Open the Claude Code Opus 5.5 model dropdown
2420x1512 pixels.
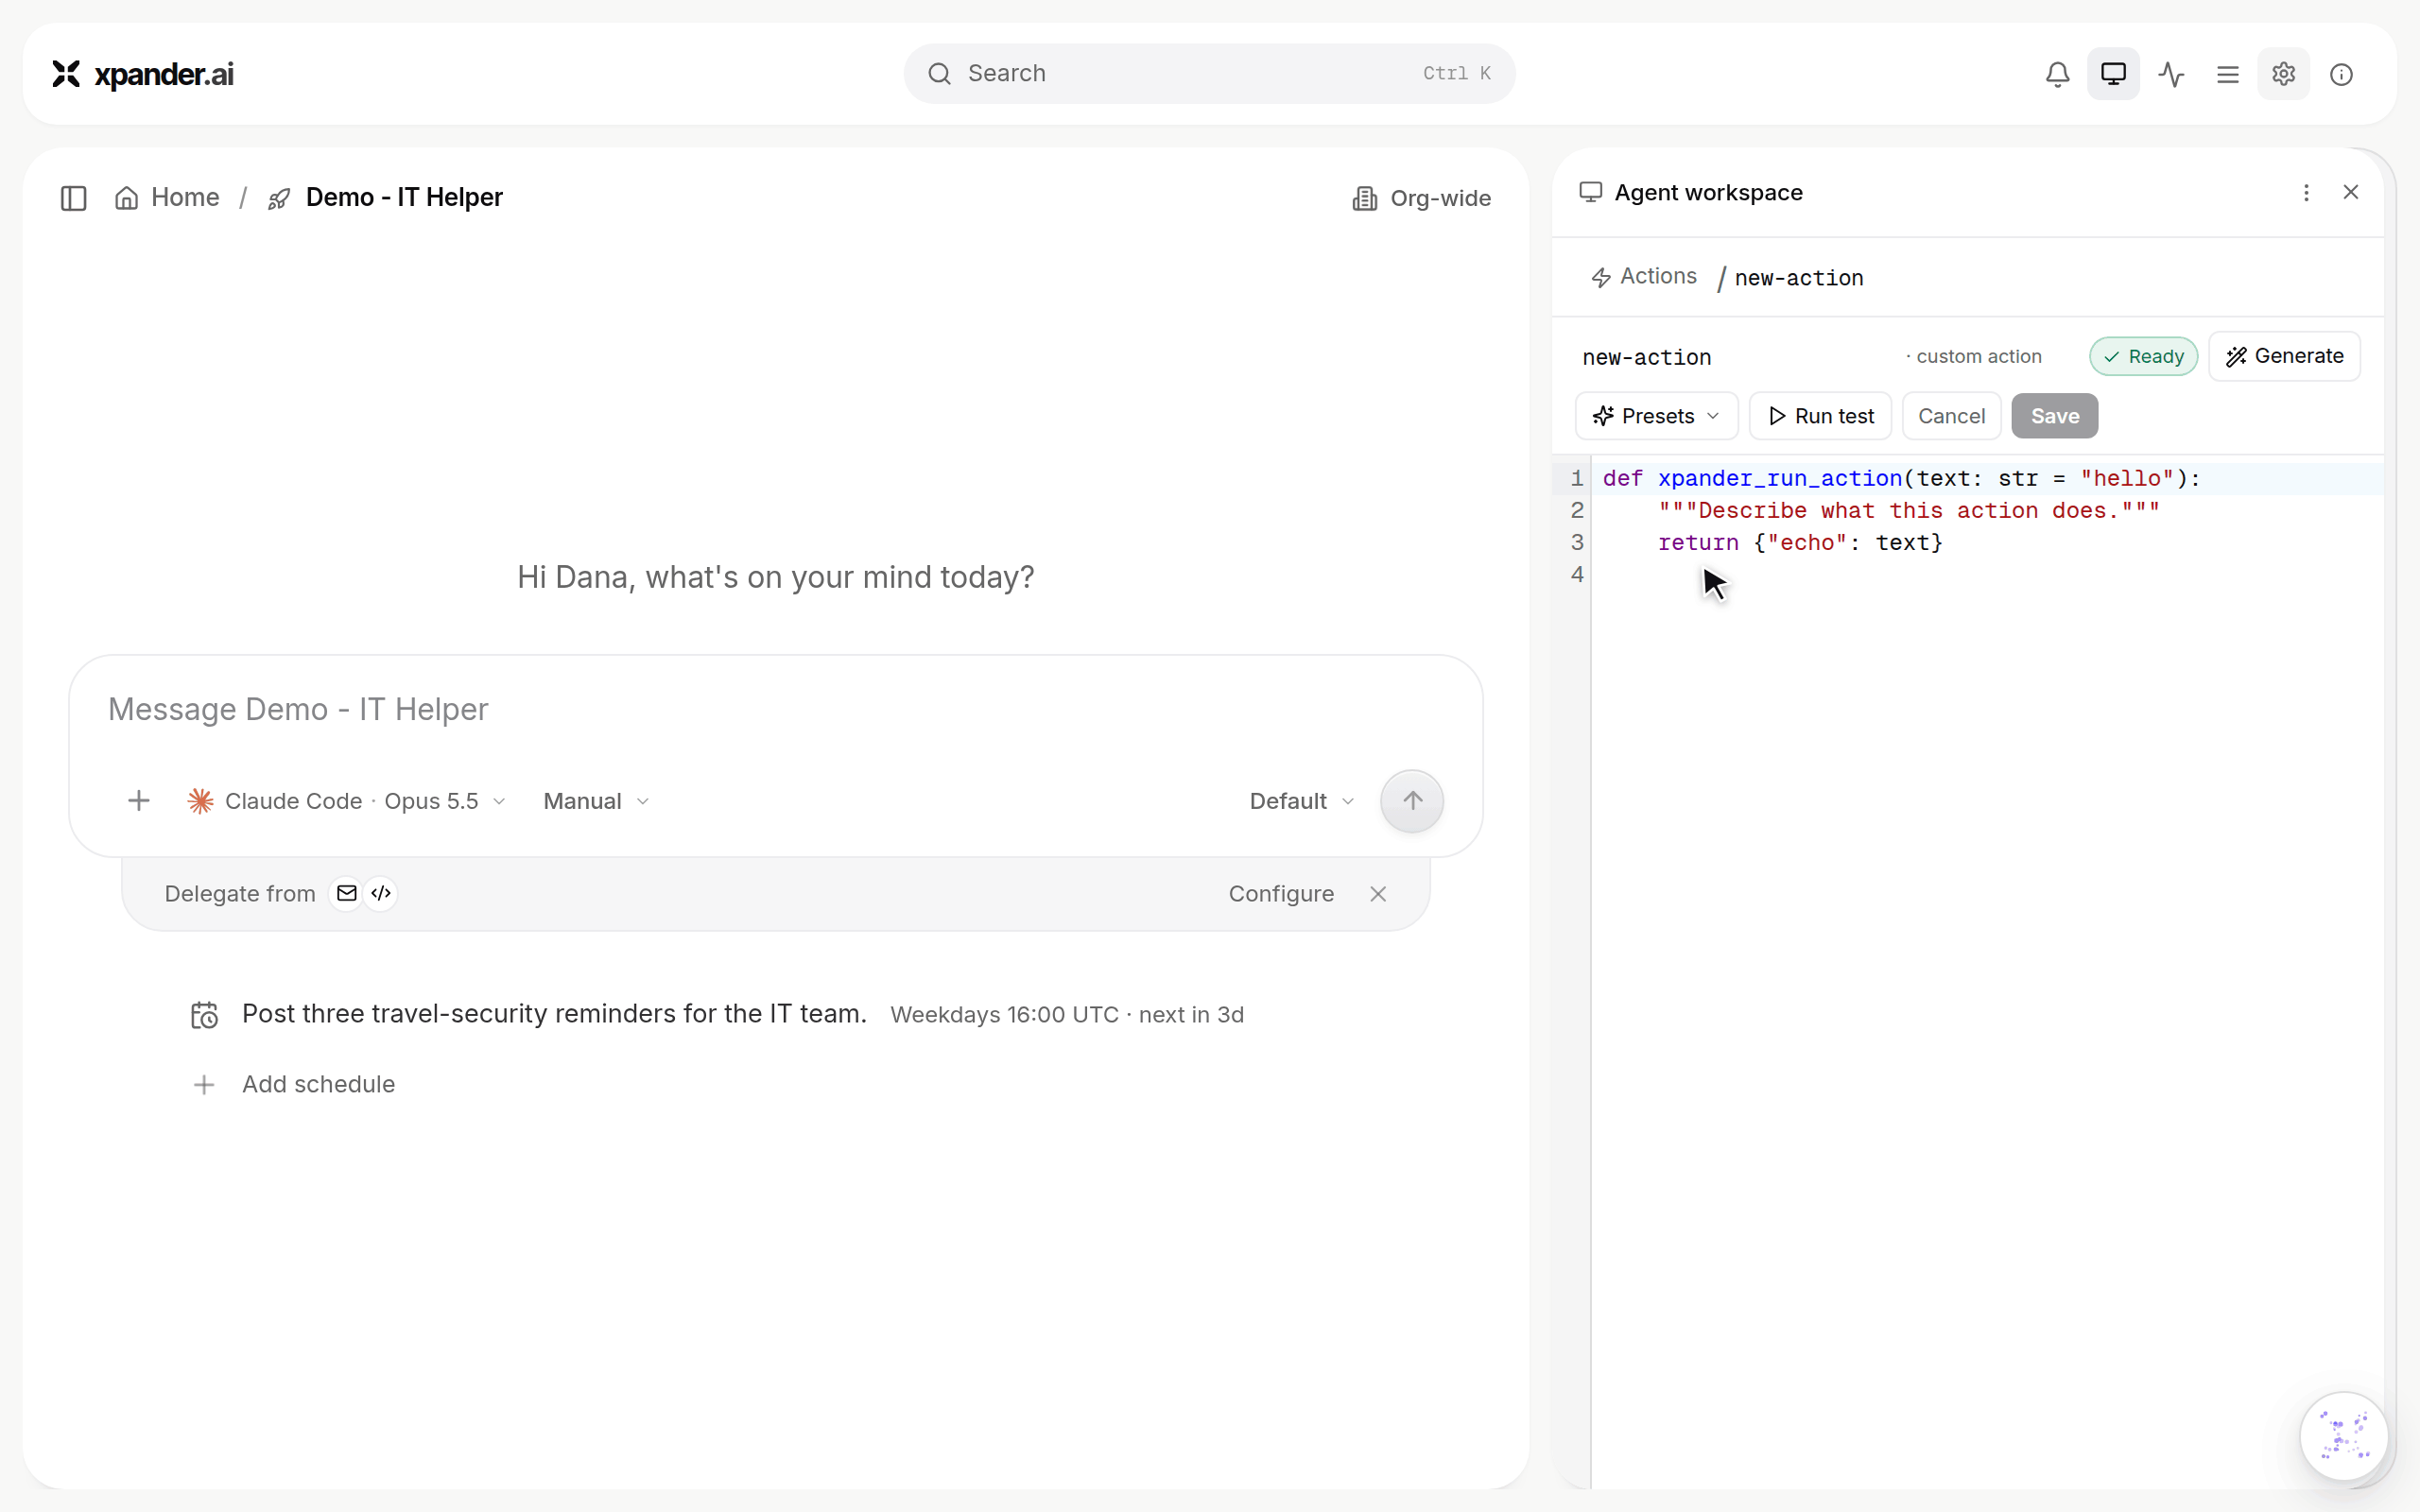coord(346,801)
